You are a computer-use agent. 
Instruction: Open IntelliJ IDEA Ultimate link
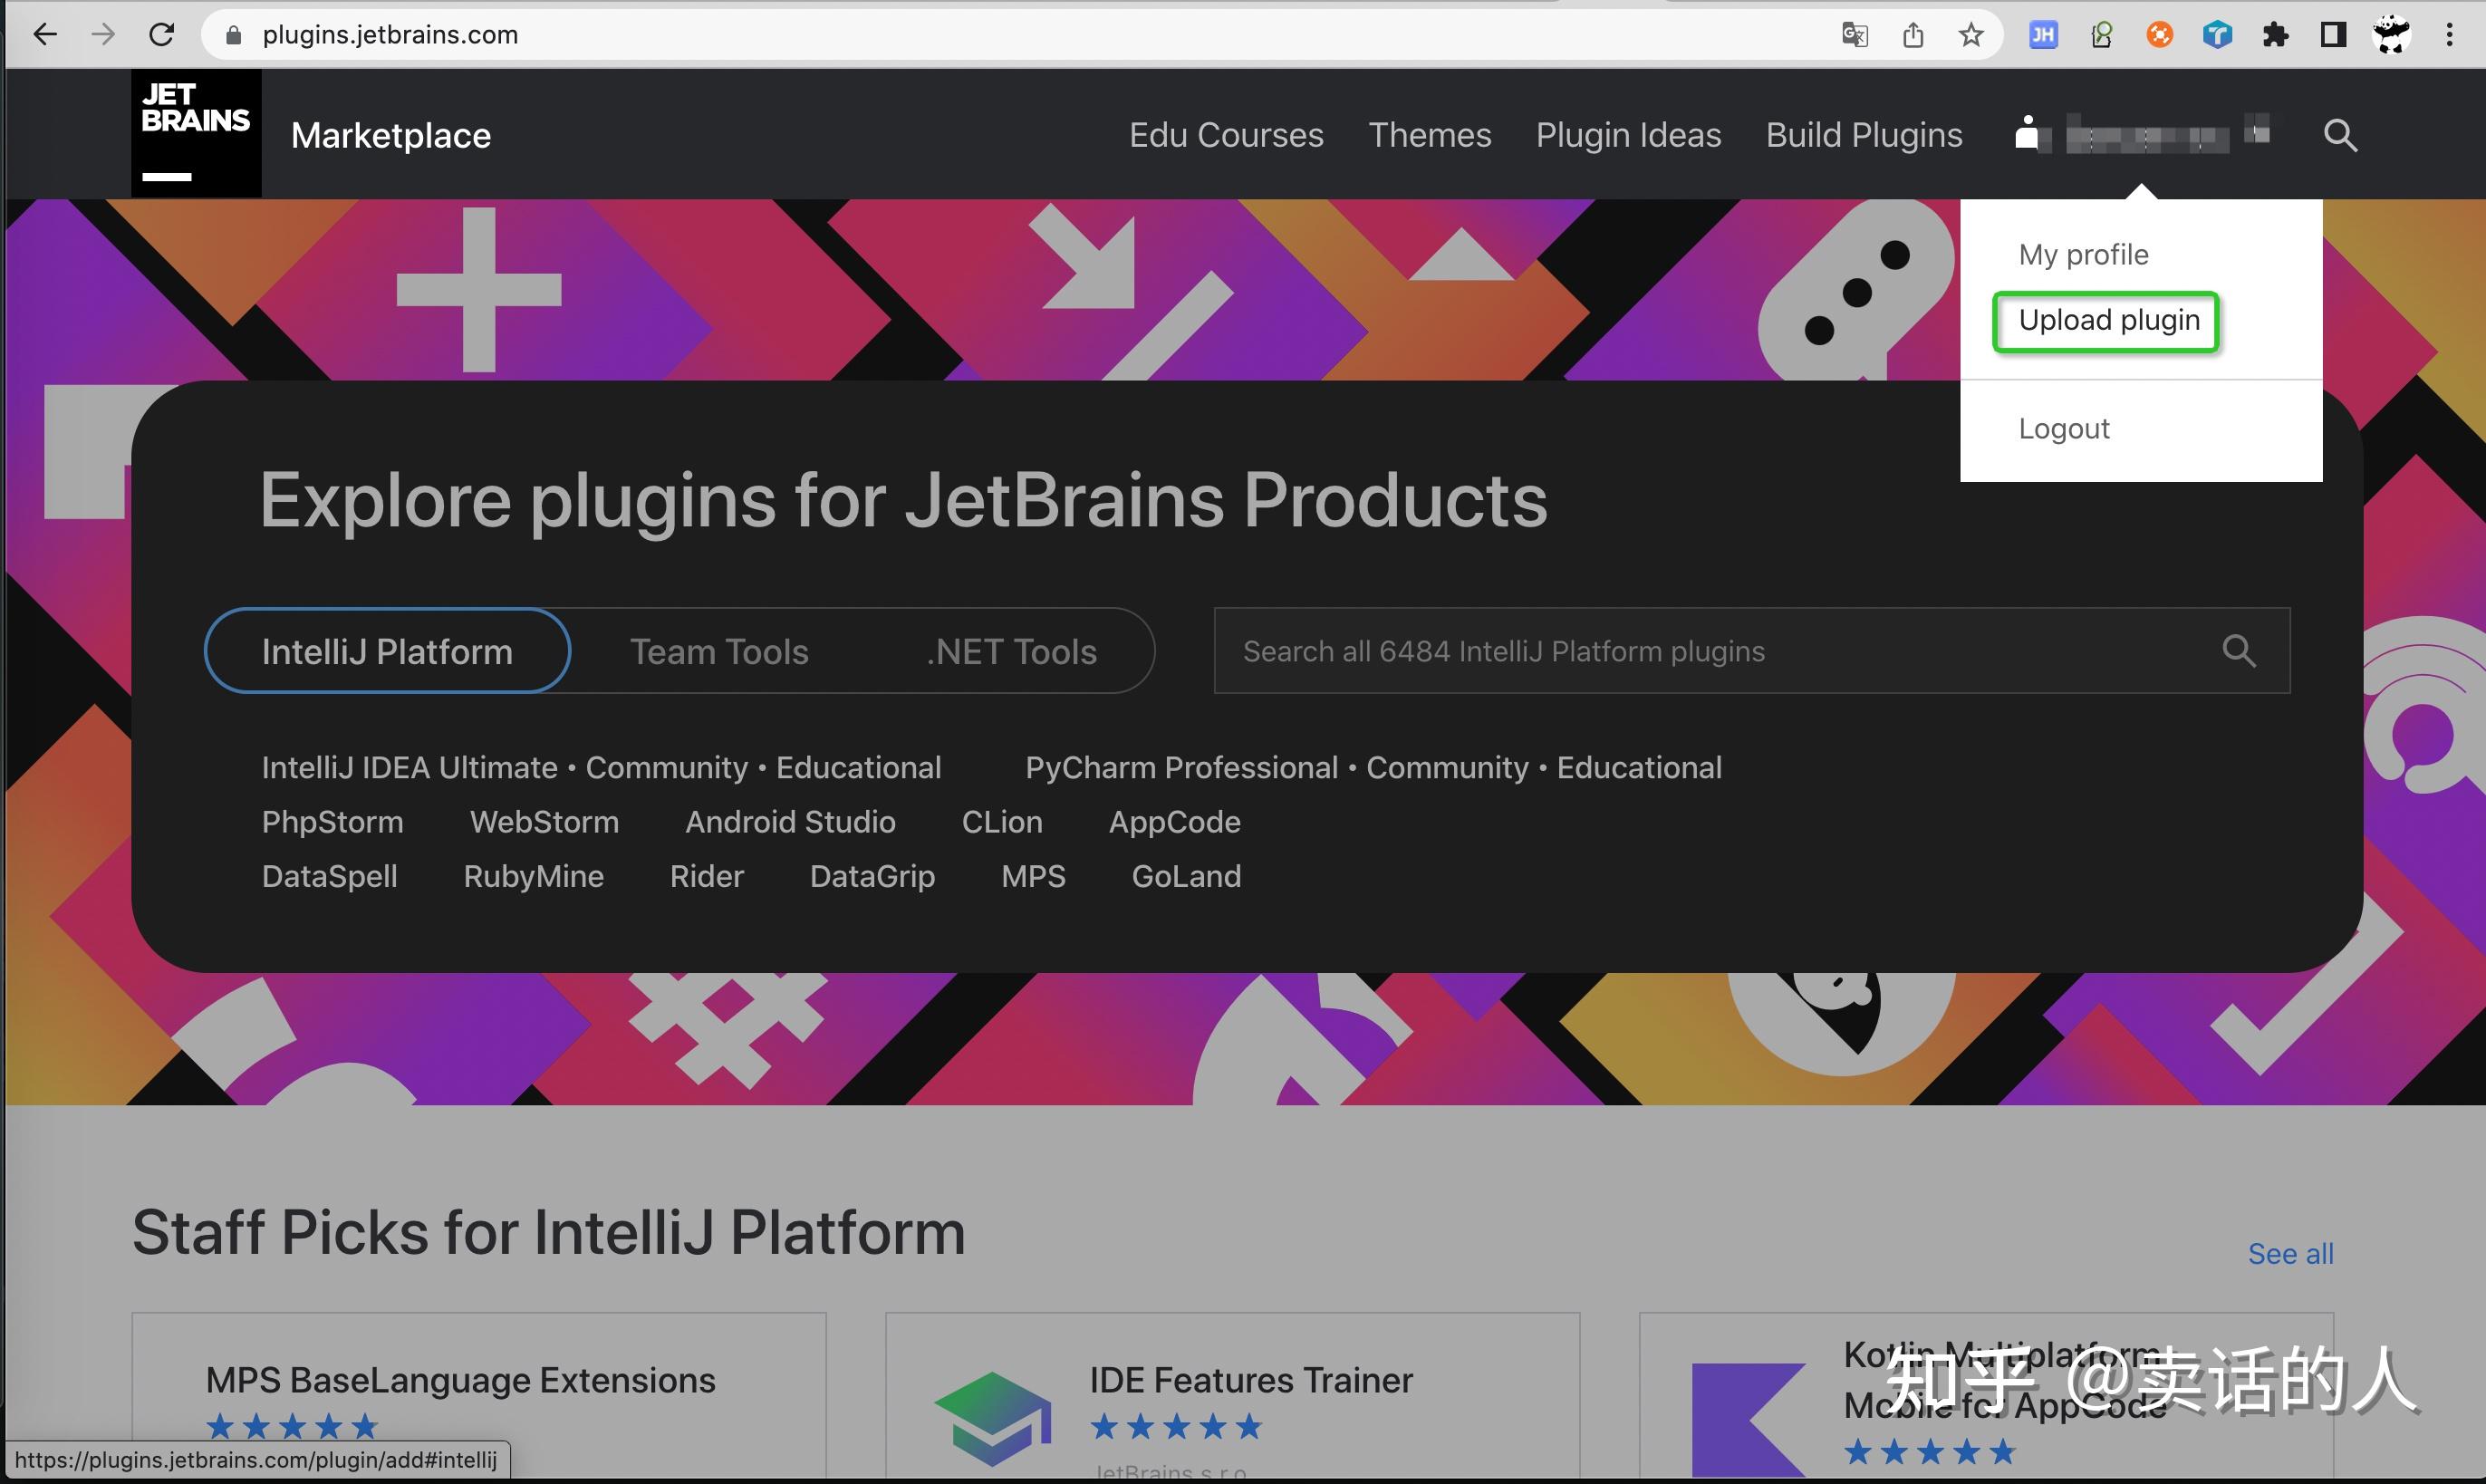tap(409, 767)
